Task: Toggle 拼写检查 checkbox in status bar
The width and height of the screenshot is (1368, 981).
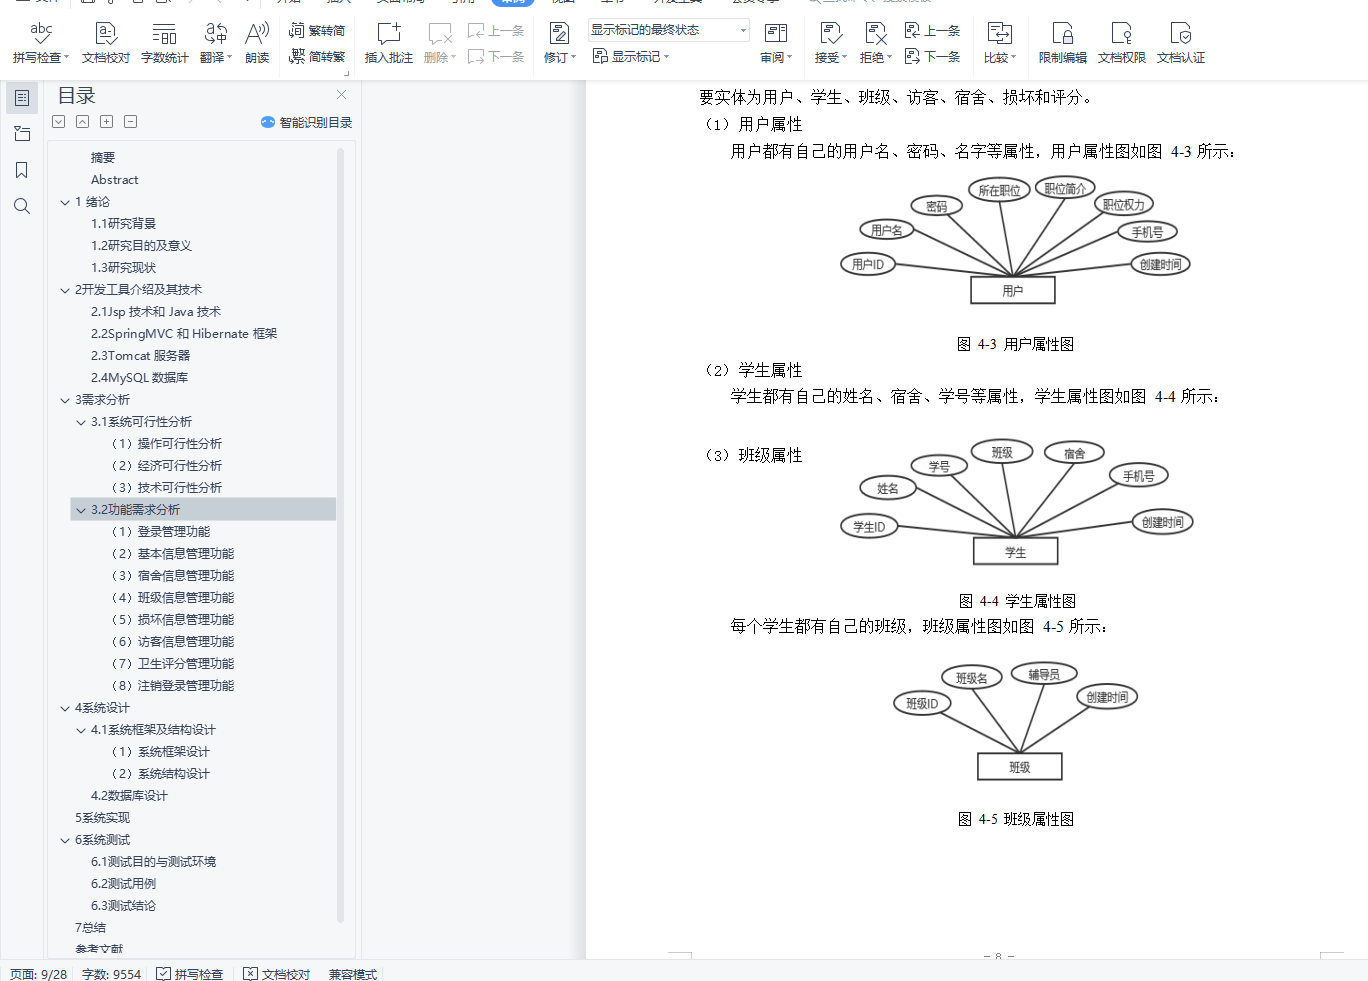Action: point(163,974)
